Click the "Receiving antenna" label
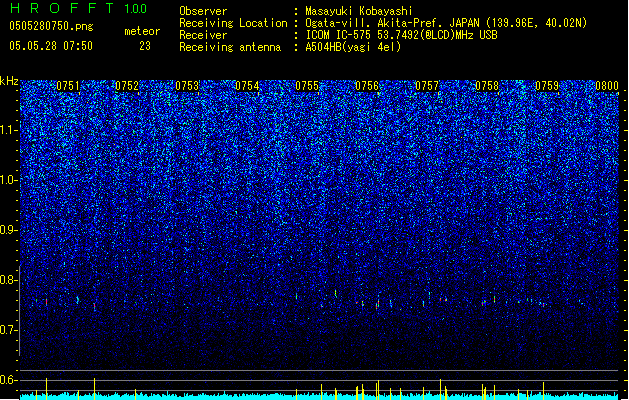The image size is (629, 400). (x=230, y=47)
